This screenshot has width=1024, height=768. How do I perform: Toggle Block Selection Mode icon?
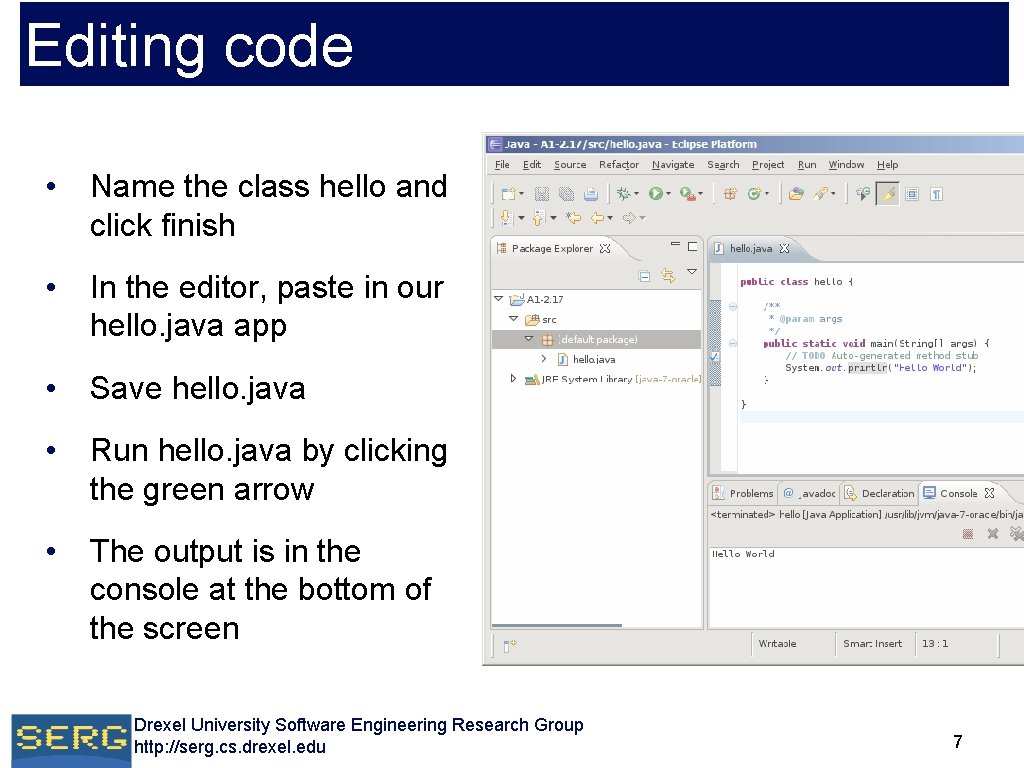tap(912, 194)
